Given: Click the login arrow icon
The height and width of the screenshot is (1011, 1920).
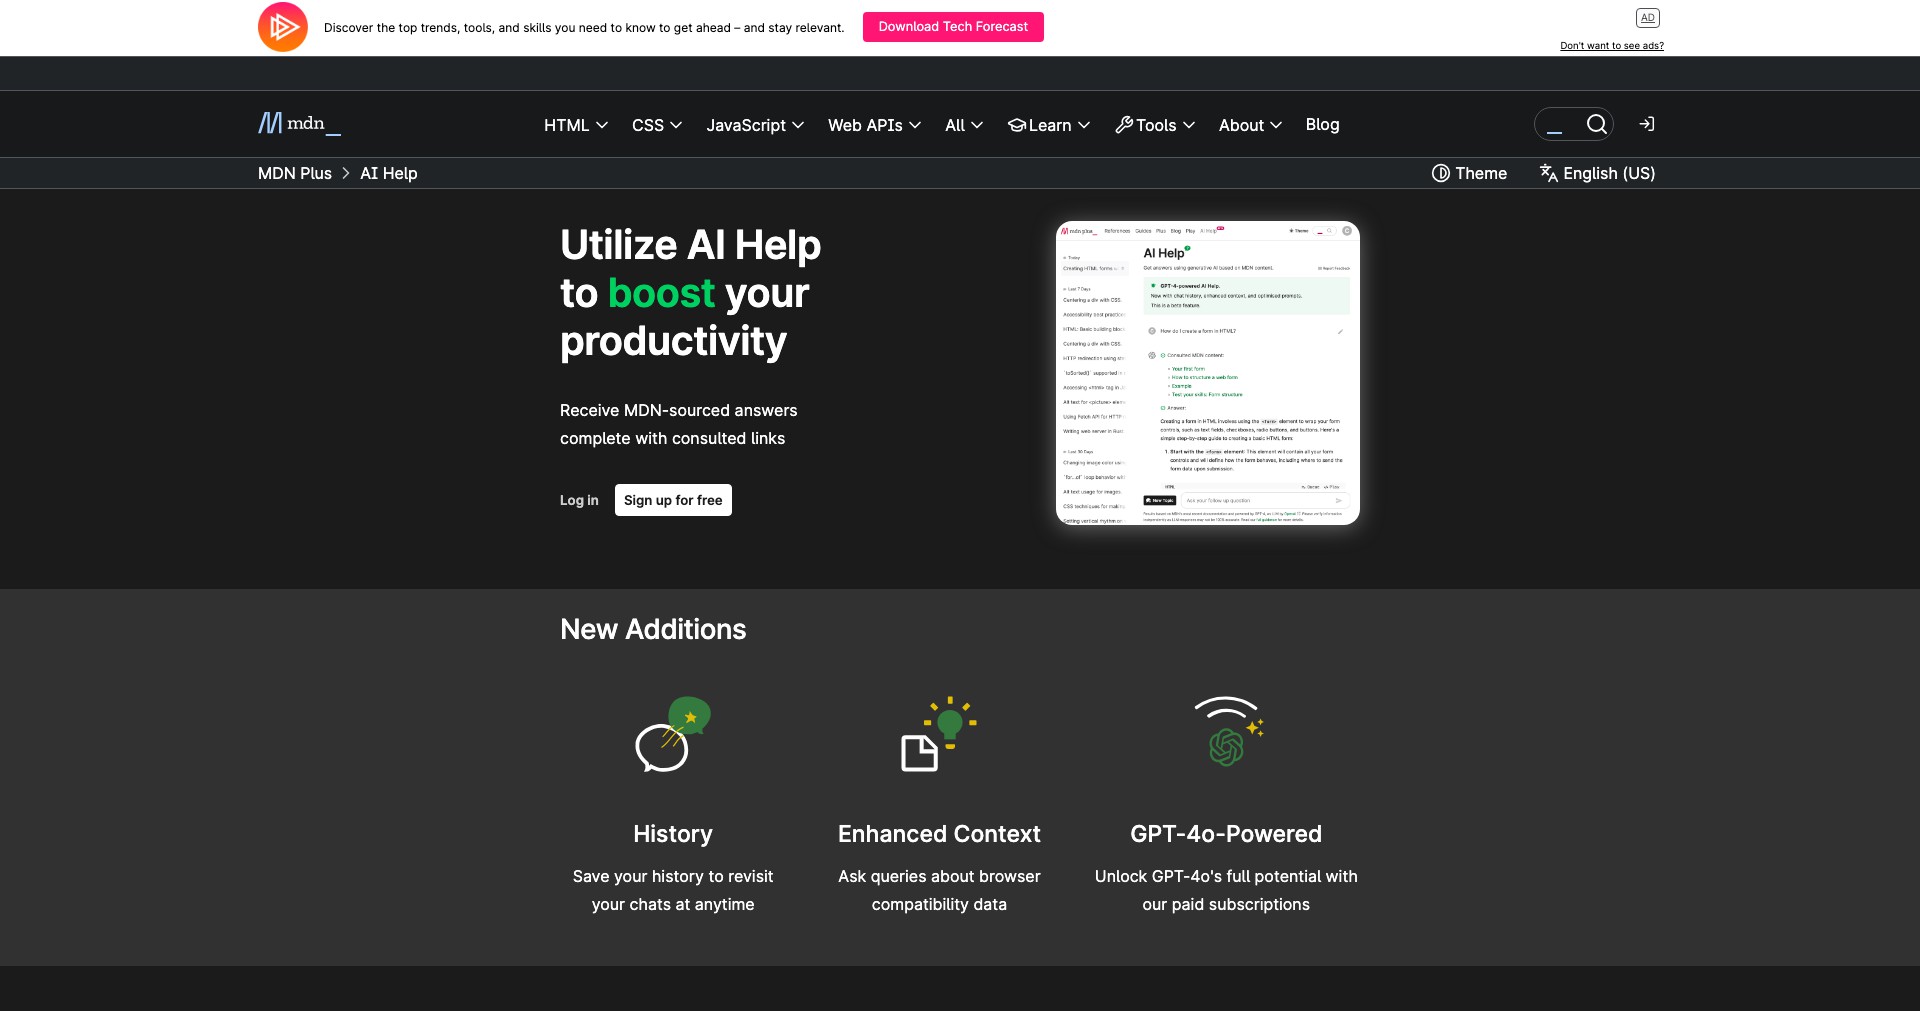Looking at the screenshot, I should click(x=1647, y=124).
